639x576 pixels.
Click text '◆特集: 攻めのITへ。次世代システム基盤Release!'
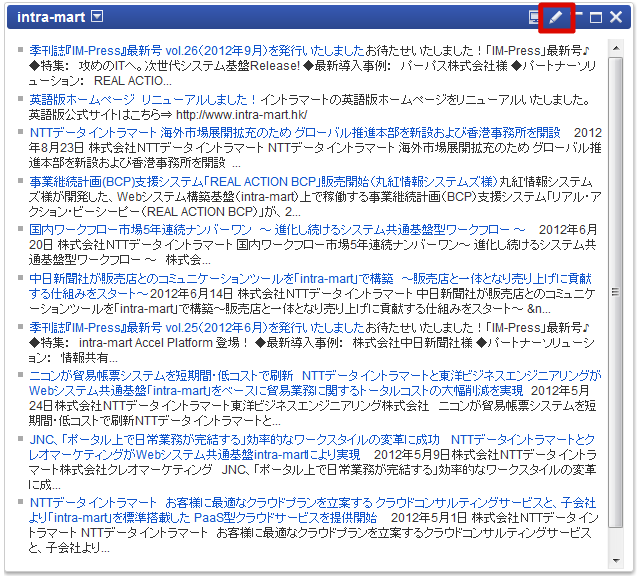click(x=164, y=66)
